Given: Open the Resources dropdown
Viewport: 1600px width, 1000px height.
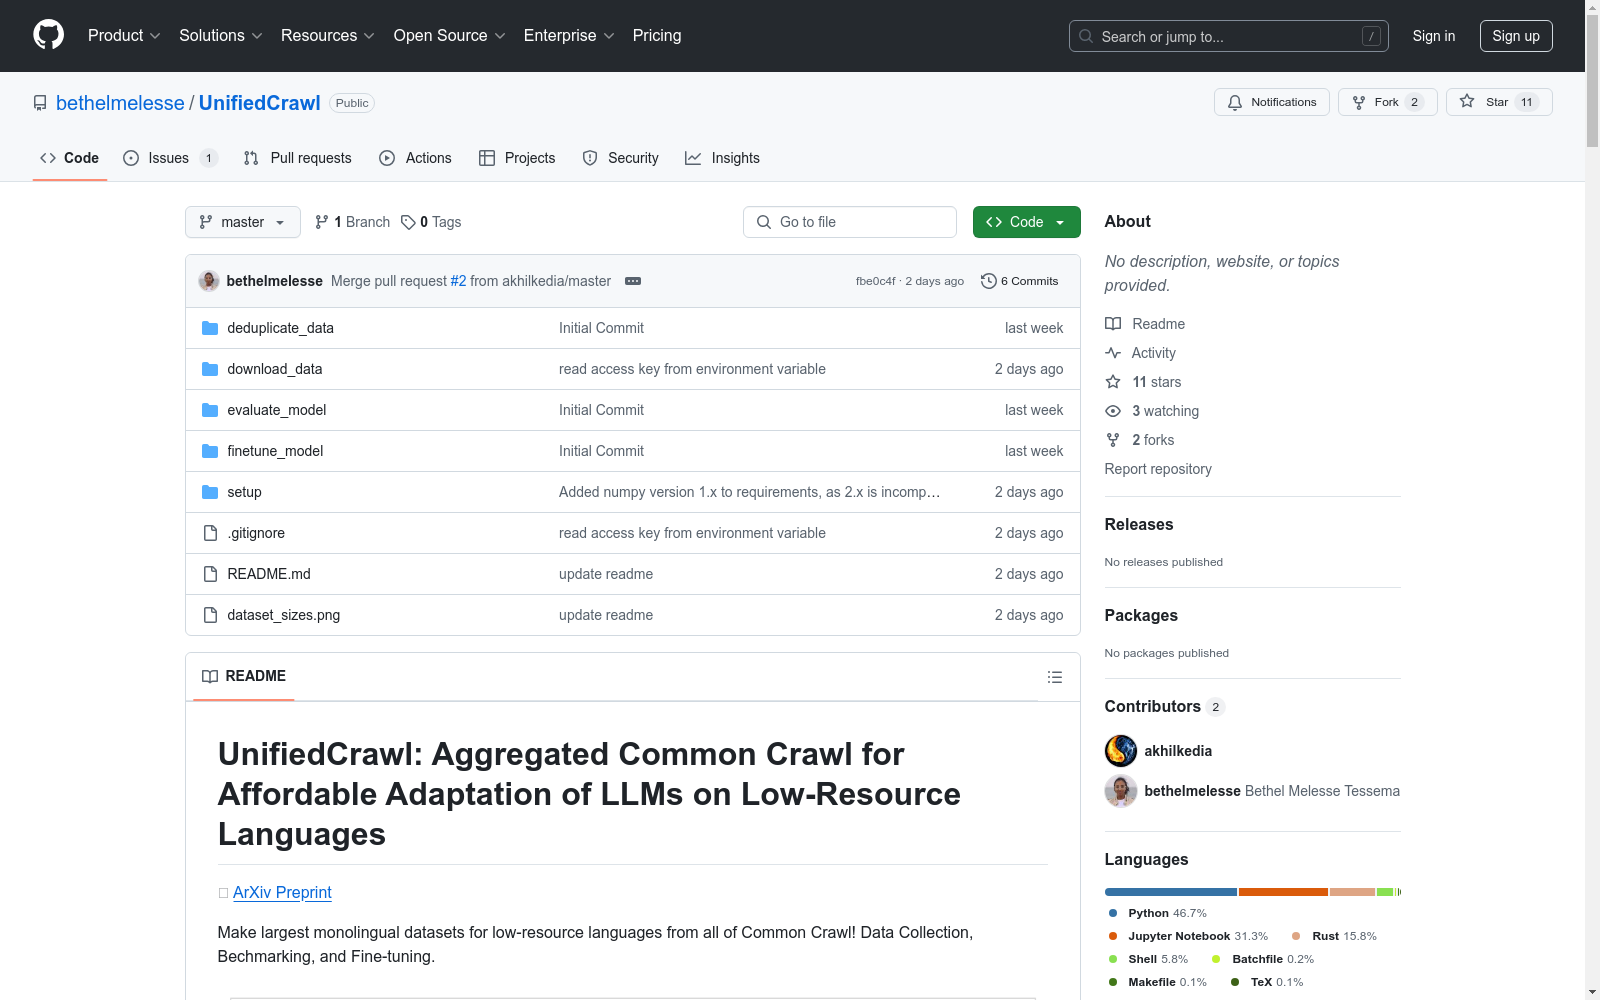Looking at the screenshot, I should click(328, 35).
